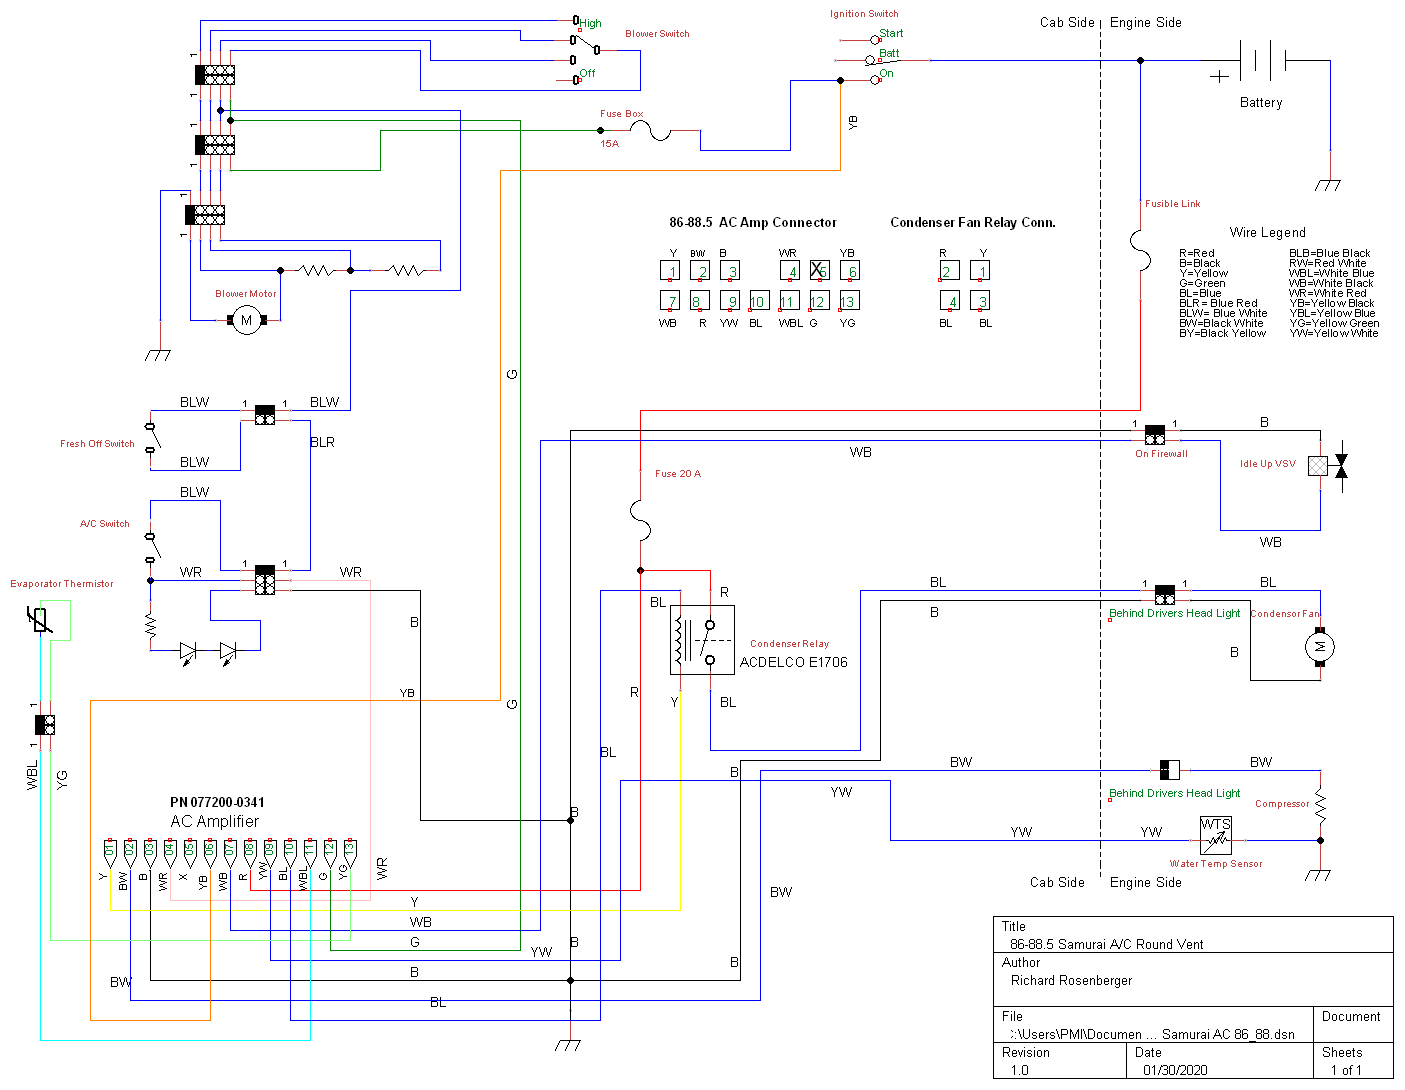
Task: Select the Ignition Switch On position
Action: pos(876,79)
